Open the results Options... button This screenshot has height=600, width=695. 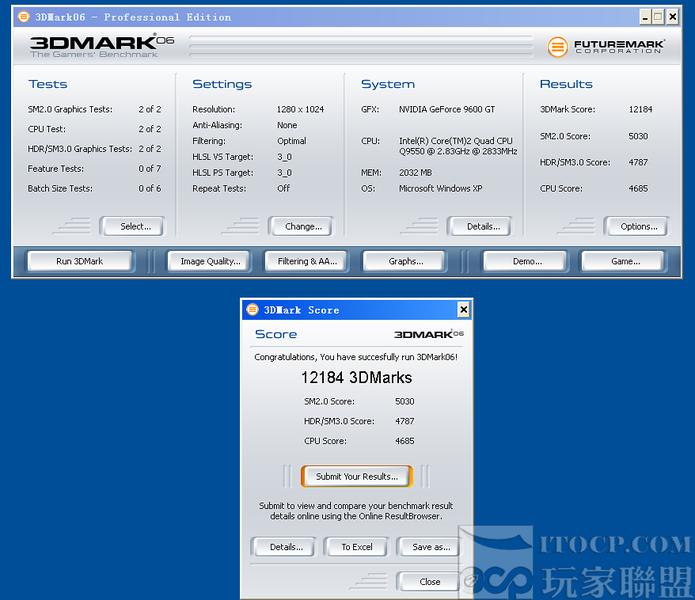tap(636, 226)
